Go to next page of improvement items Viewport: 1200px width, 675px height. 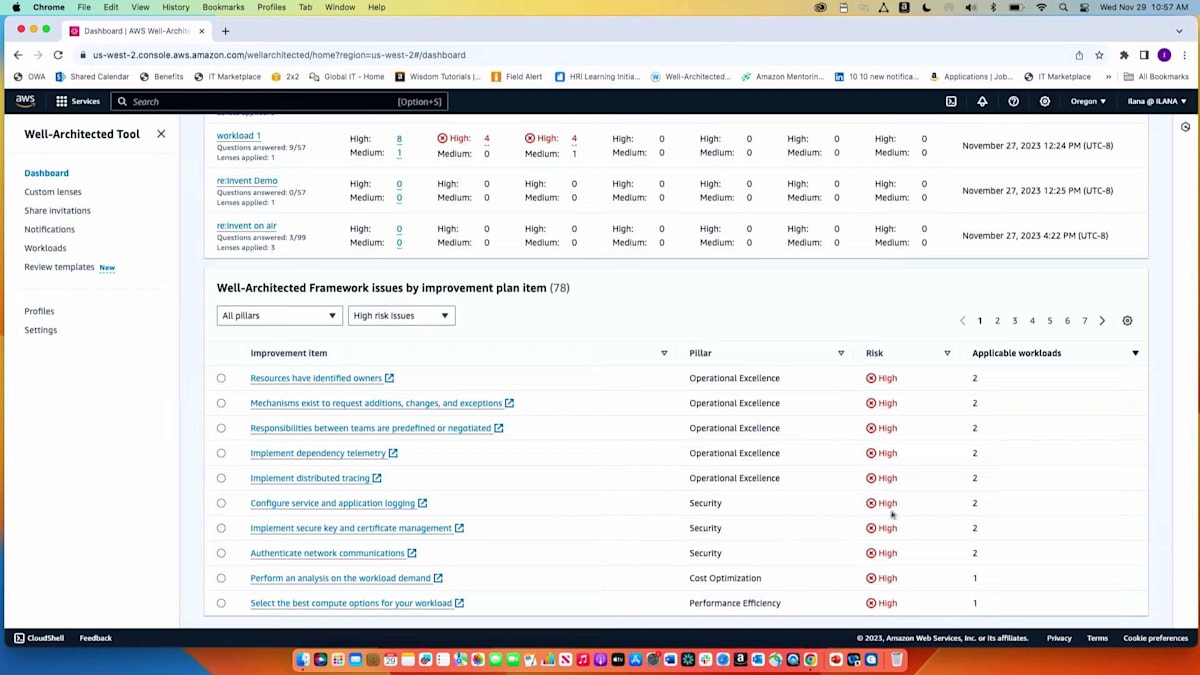pyautogui.click(x=1102, y=321)
